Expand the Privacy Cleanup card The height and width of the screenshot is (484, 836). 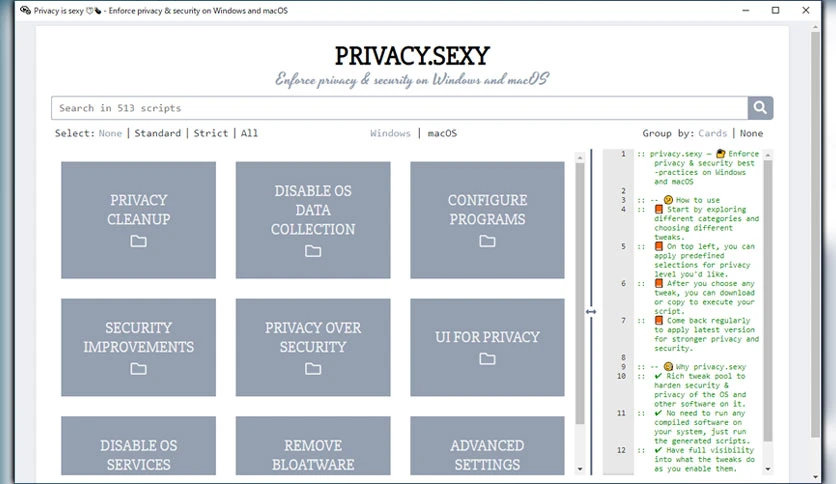click(x=139, y=220)
